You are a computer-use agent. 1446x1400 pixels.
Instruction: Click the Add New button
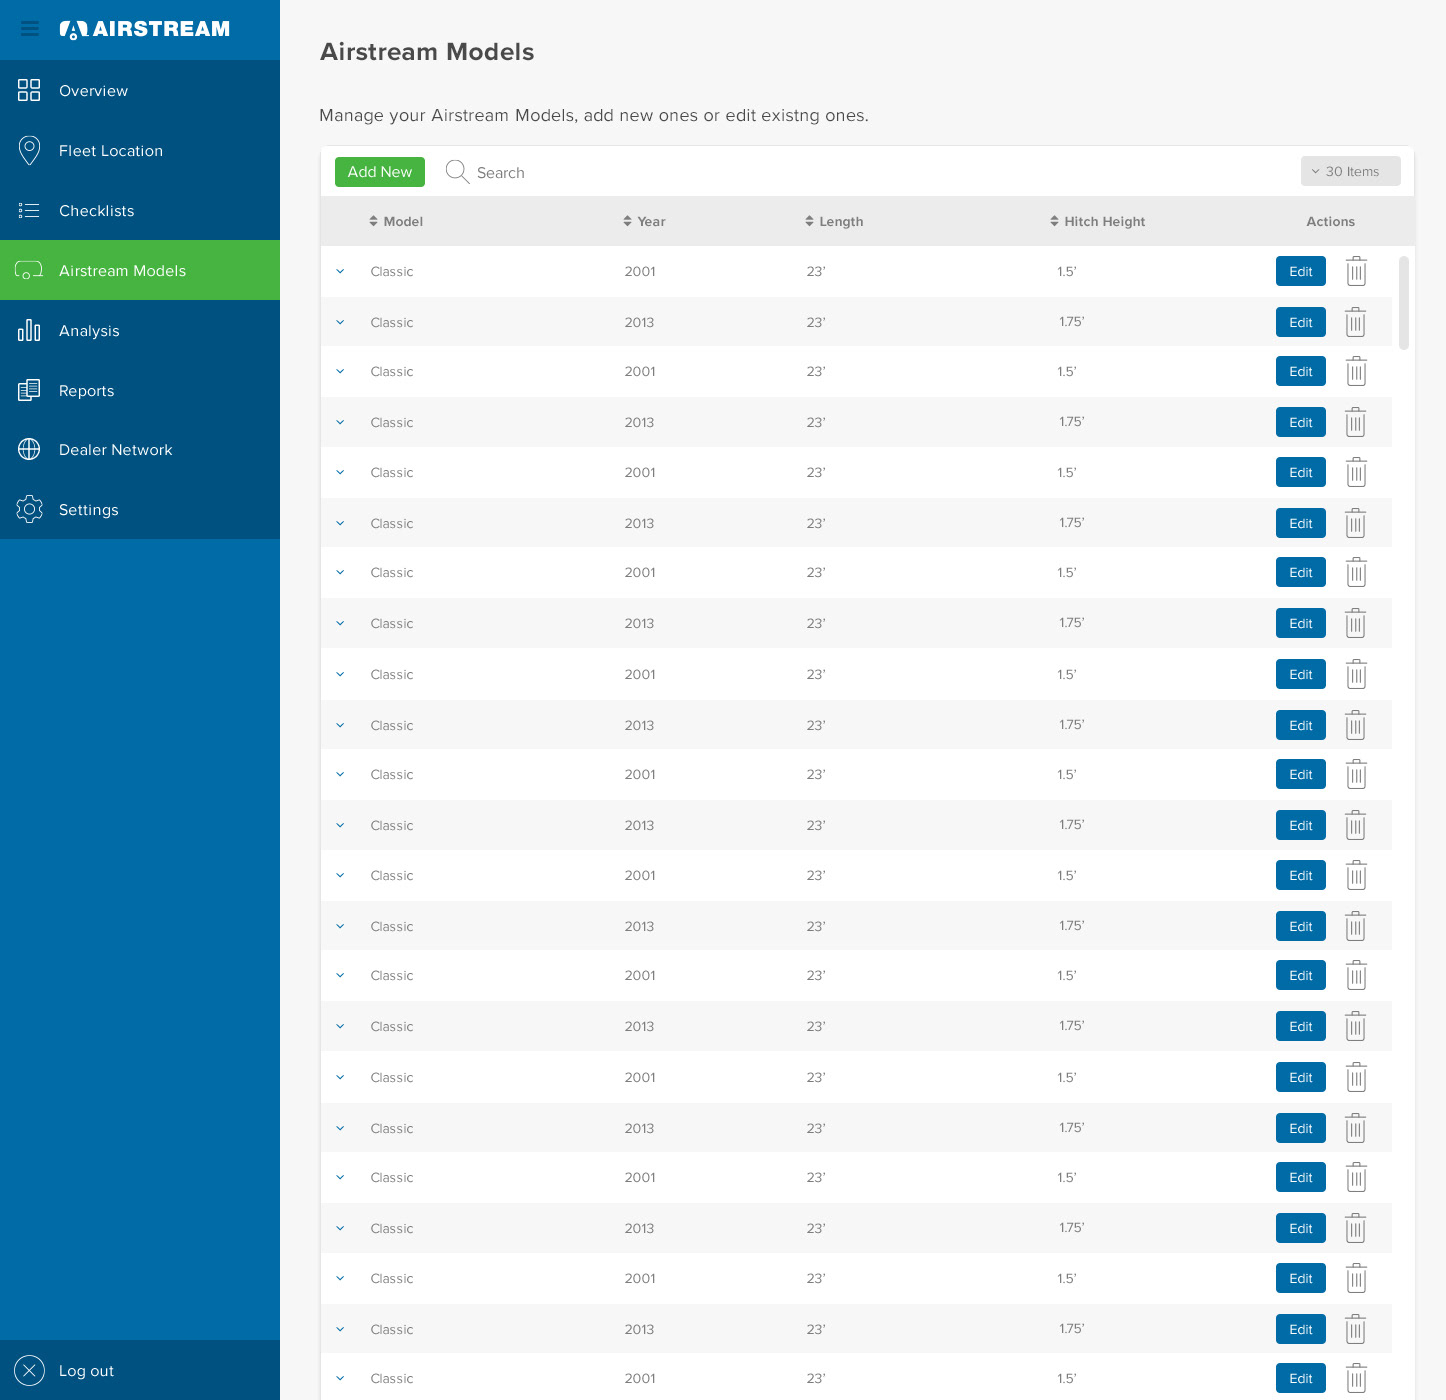click(380, 172)
